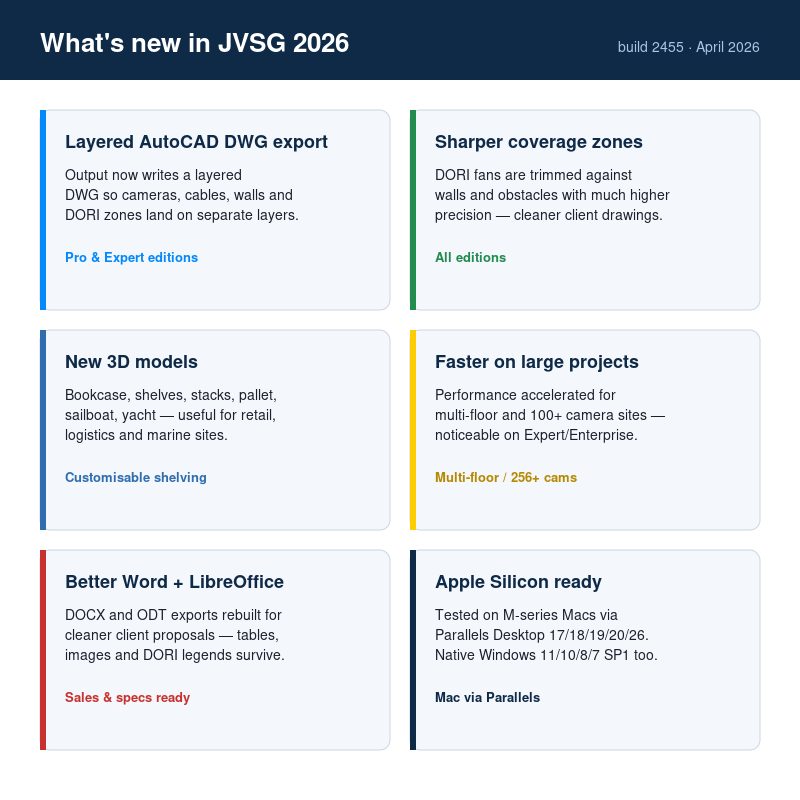The height and width of the screenshot is (800, 800).
Task: Click the Apple Silicon ready title
Action: (x=518, y=582)
